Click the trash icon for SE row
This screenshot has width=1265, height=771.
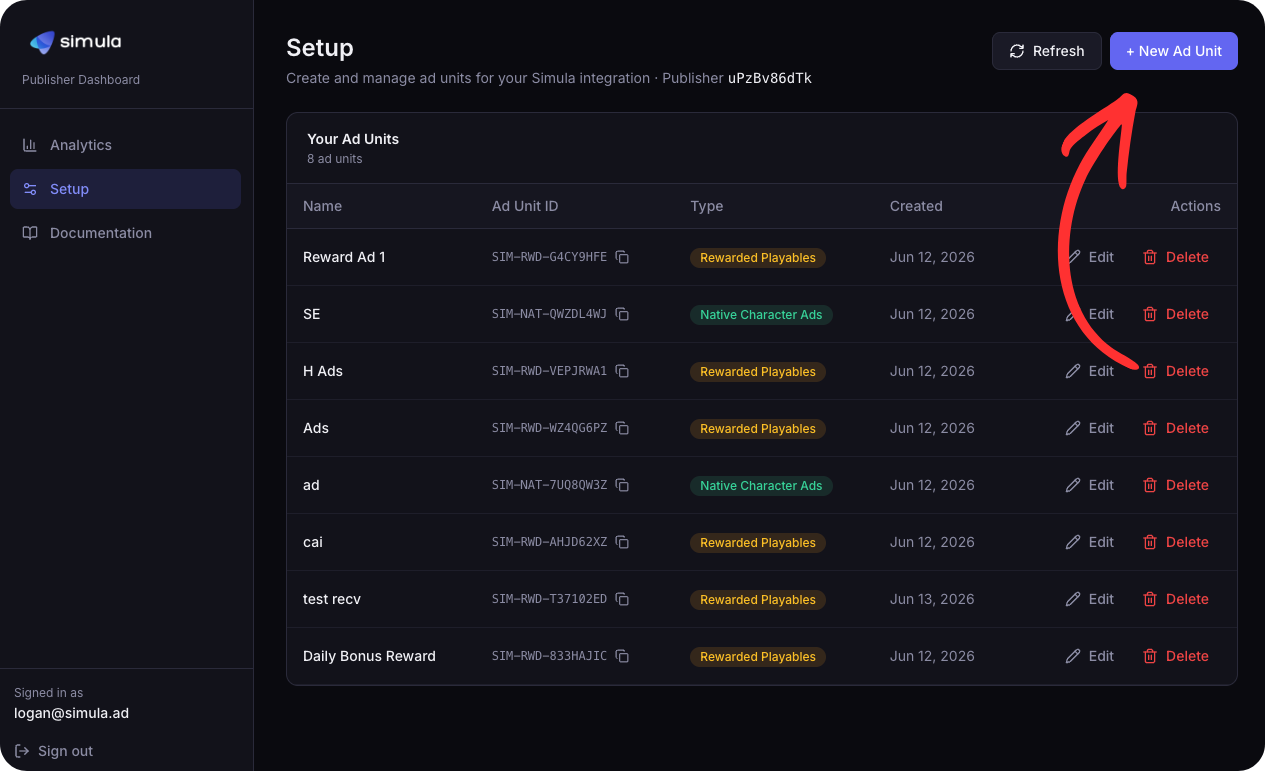pyautogui.click(x=1150, y=314)
